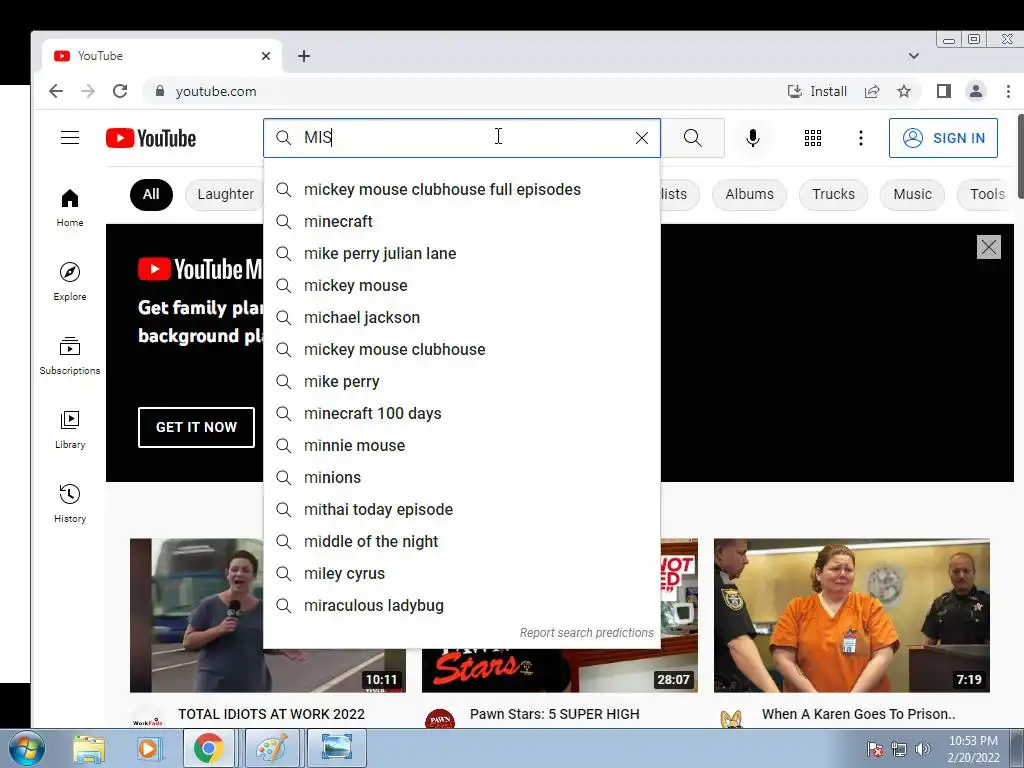Go back in Chrome
The image size is (1024, 768).
point(56,91)
